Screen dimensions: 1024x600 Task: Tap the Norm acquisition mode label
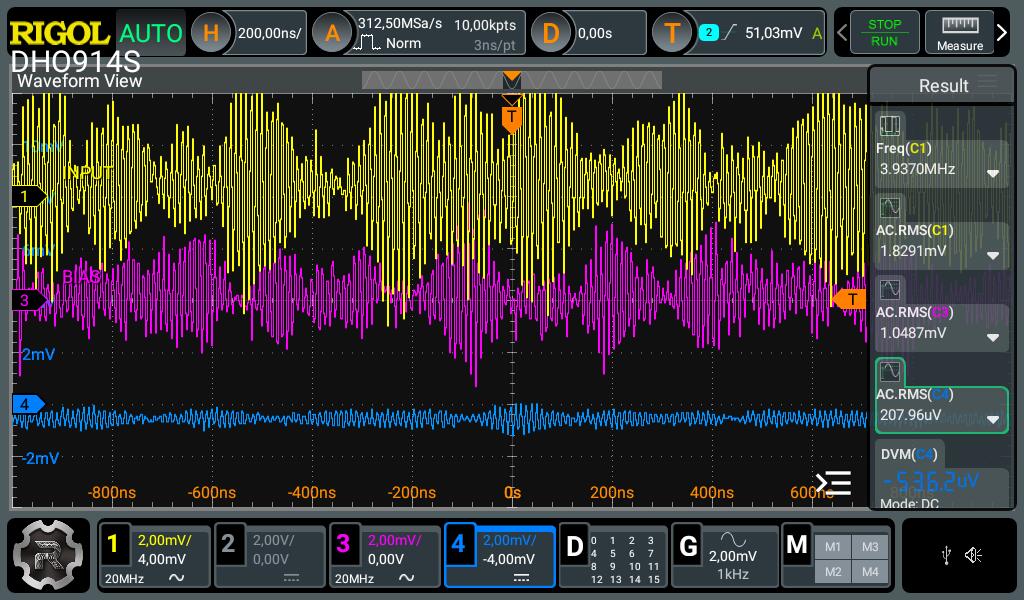(403, 43)
